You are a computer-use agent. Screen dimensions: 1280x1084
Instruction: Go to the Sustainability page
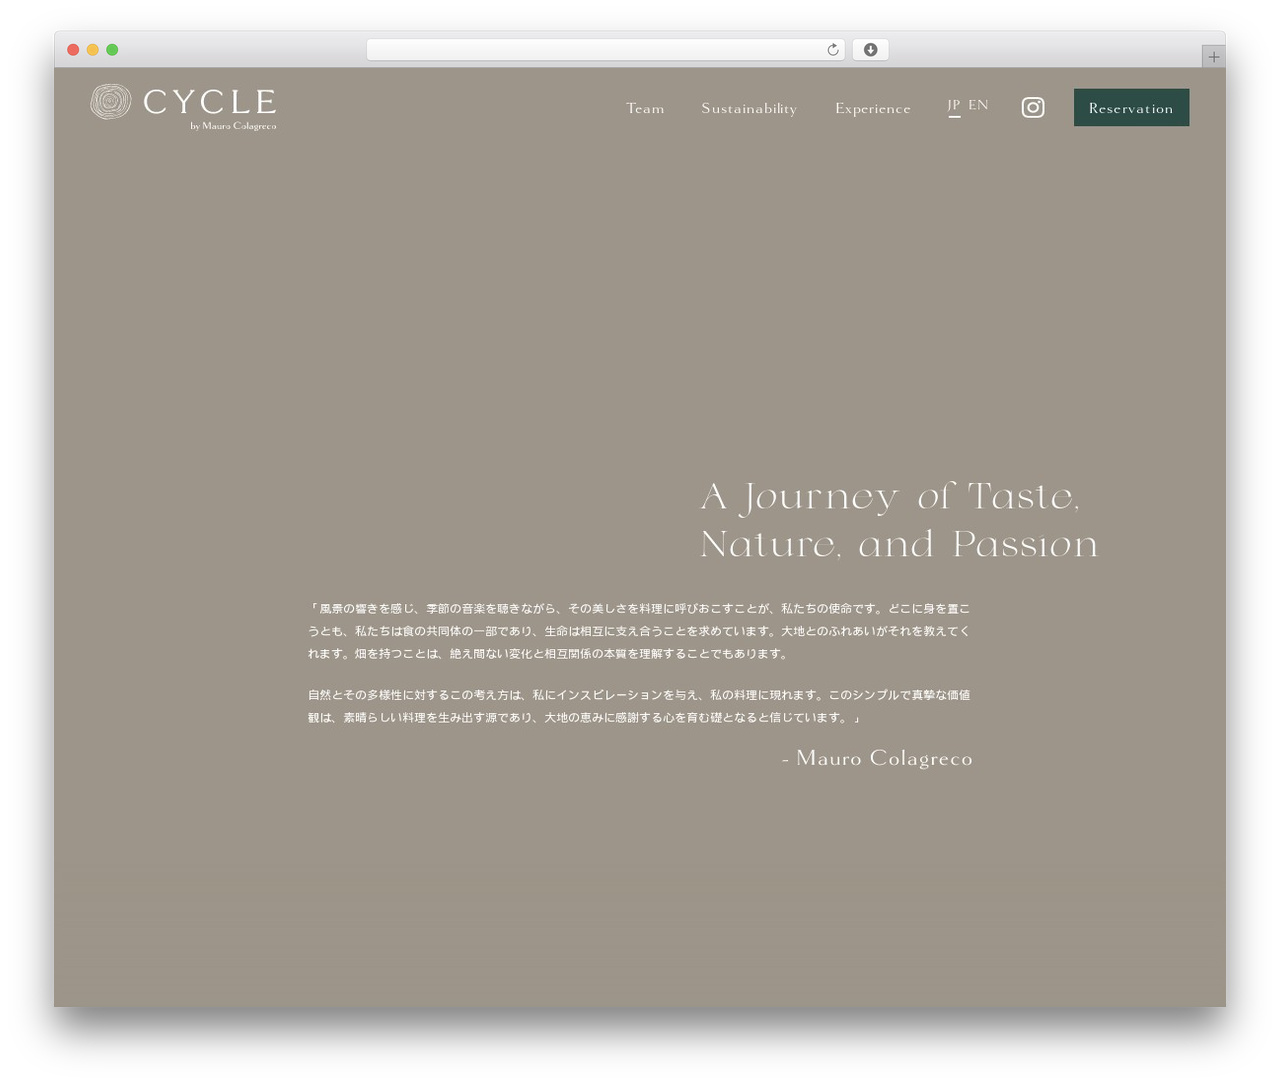click(749, 108)
